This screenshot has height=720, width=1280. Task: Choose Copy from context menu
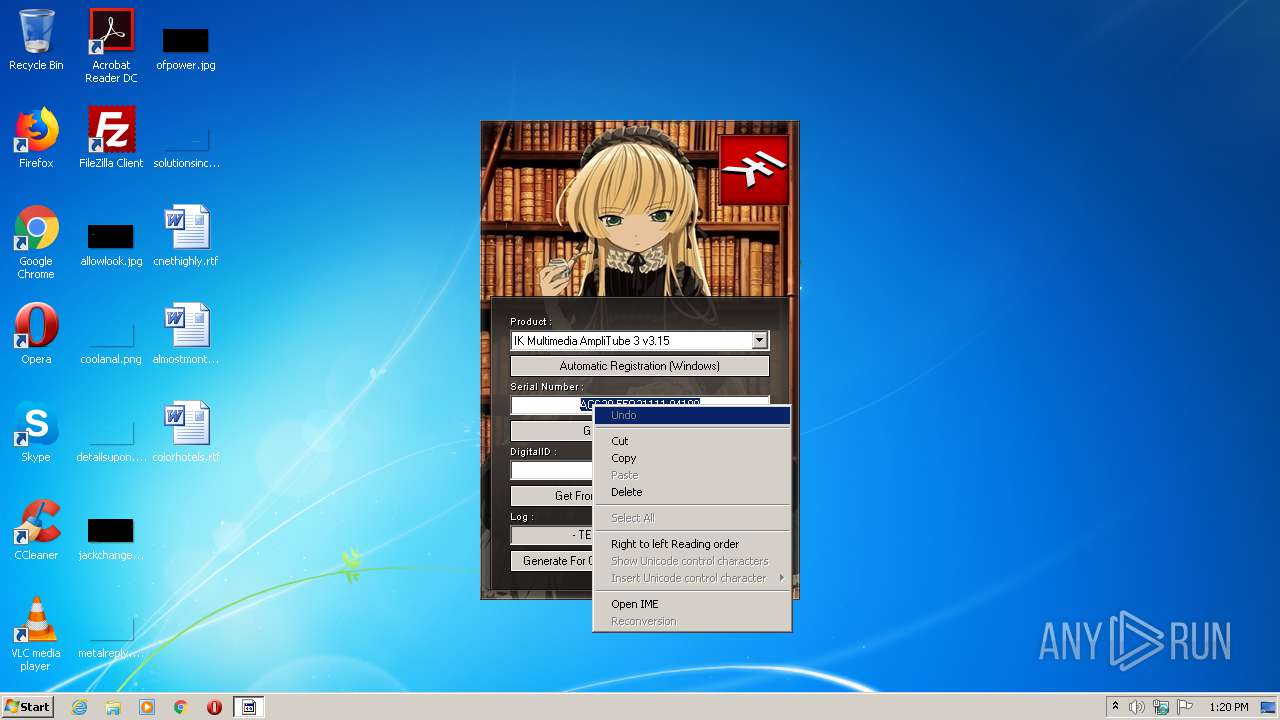coord(692,458)
